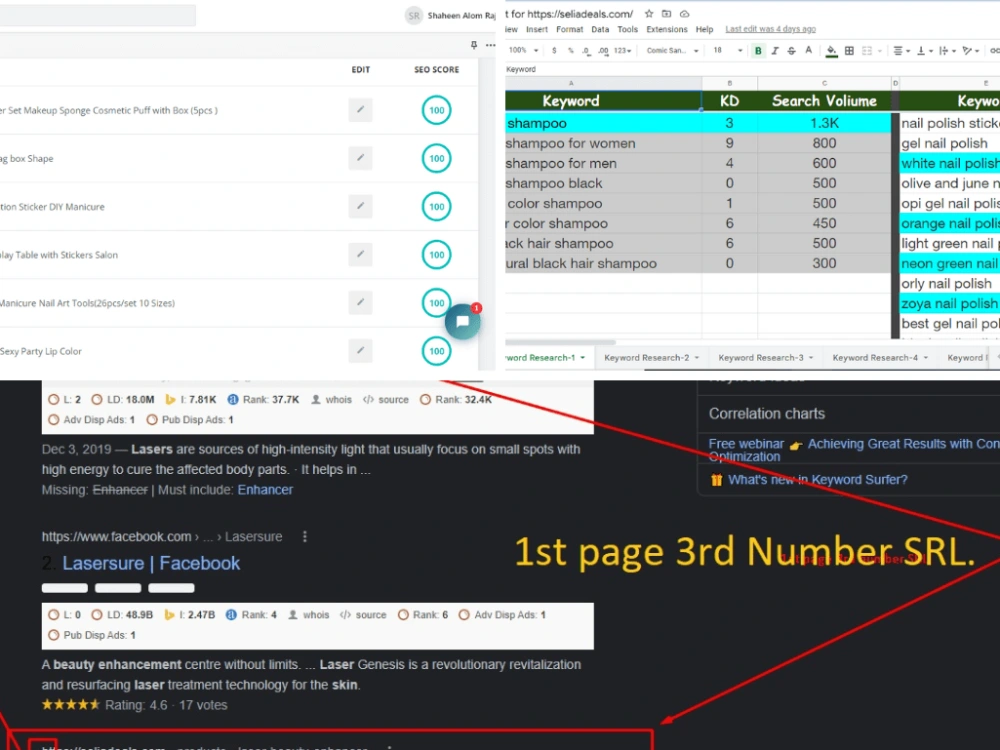
Task: Star the seliadeals spreadsheet
Action: click(649, 13)
